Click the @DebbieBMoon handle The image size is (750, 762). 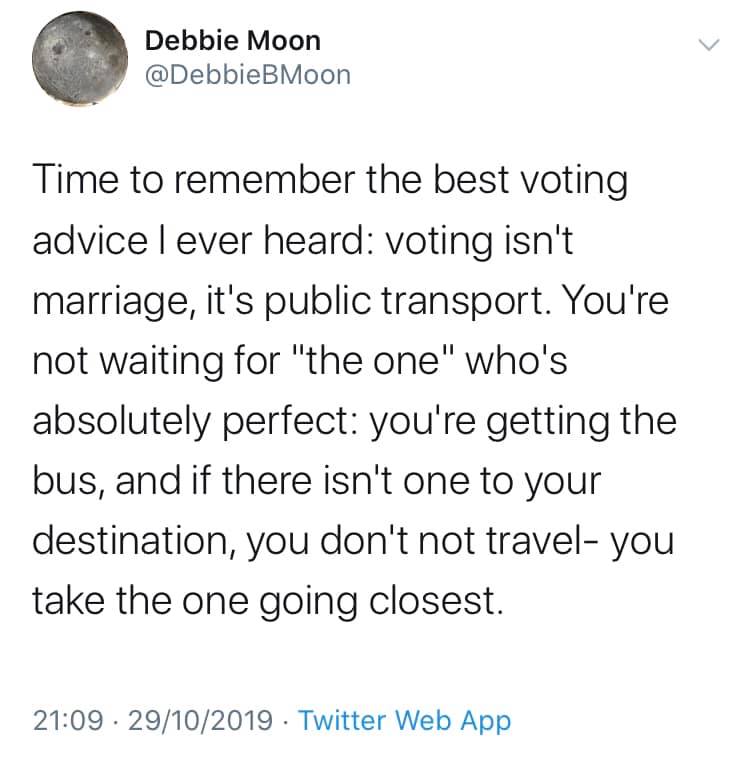[x=248, y=75]
